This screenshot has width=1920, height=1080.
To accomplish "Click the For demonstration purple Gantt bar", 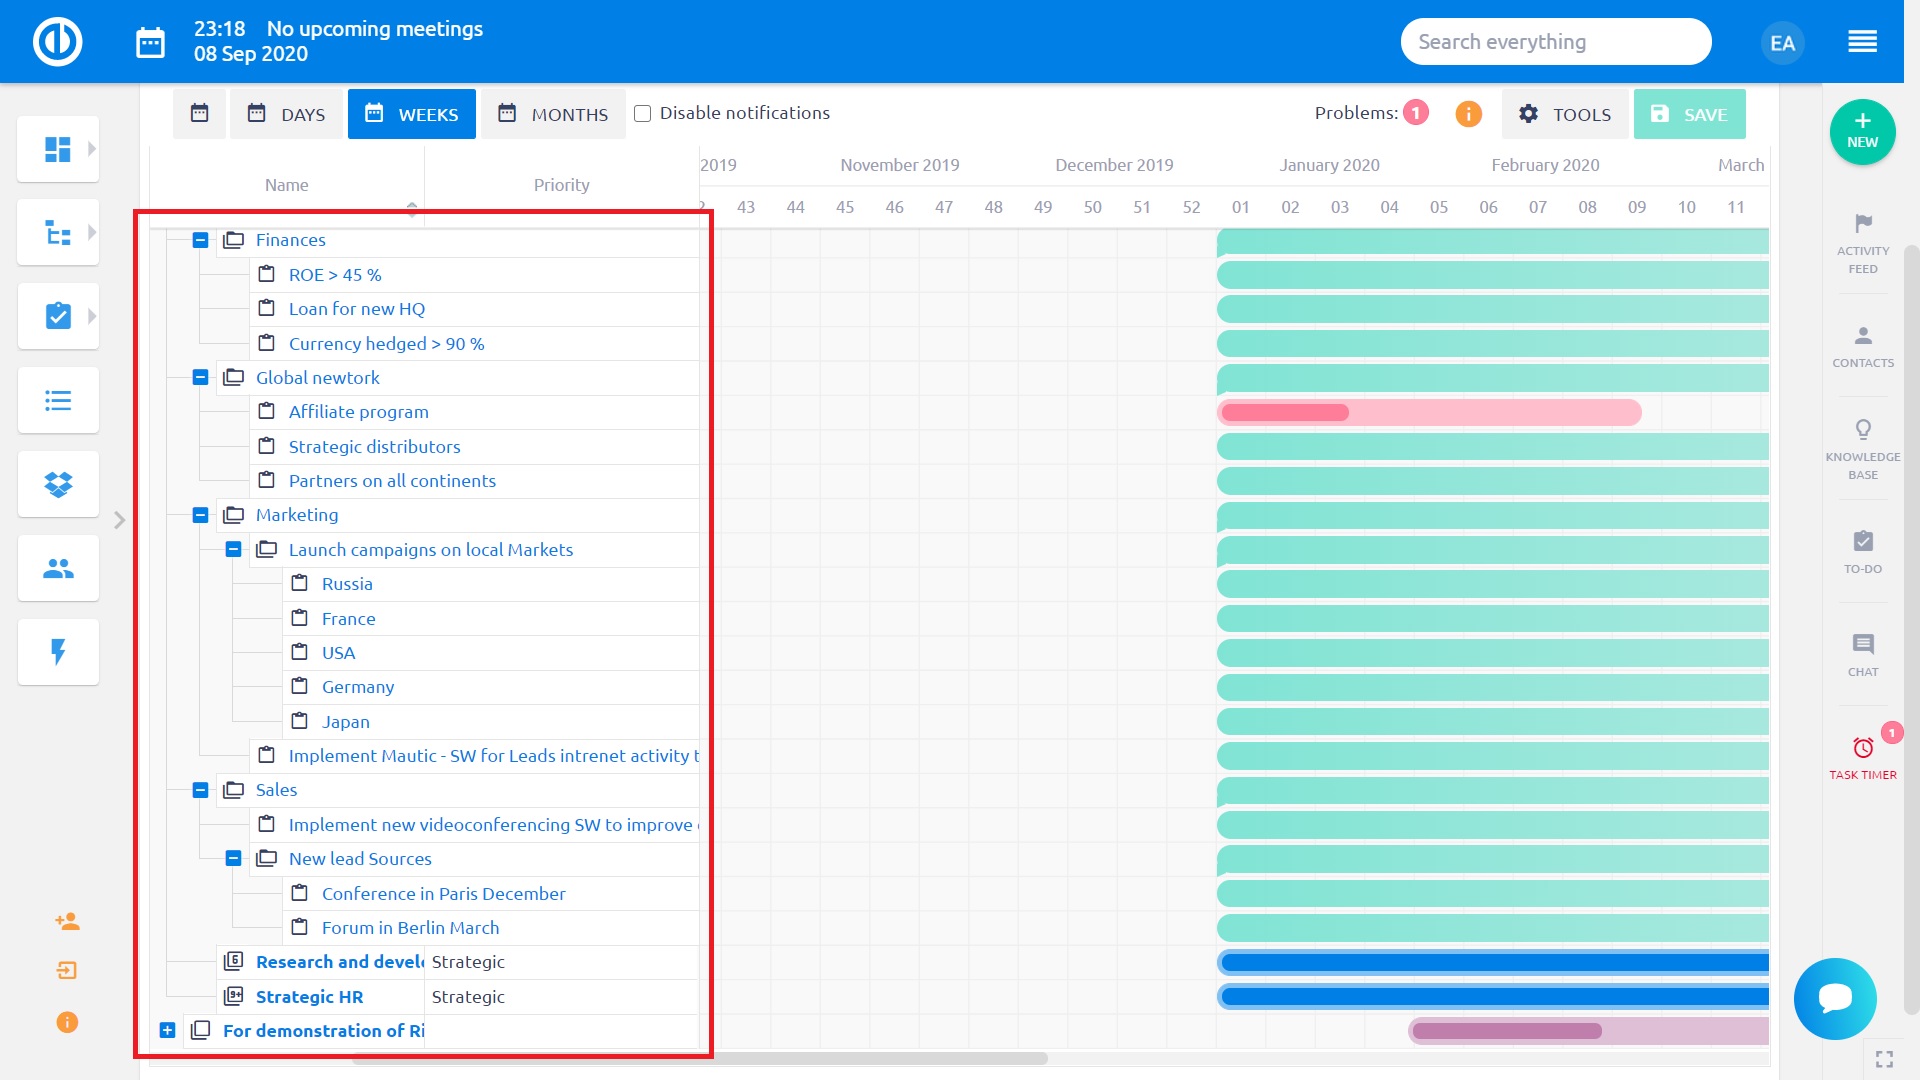I will [x=1588, y=1031].
